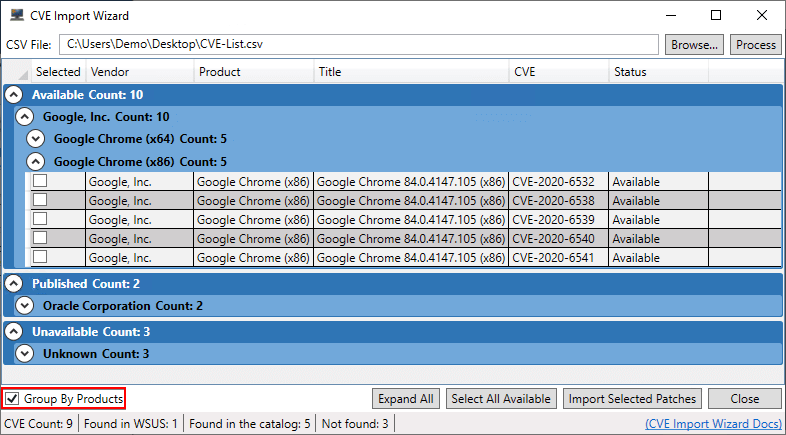Image resolution: width=786 pixels, height=435 pixels.
Task: Click the Not found: 3 status entry
Action: coord(355,424)
